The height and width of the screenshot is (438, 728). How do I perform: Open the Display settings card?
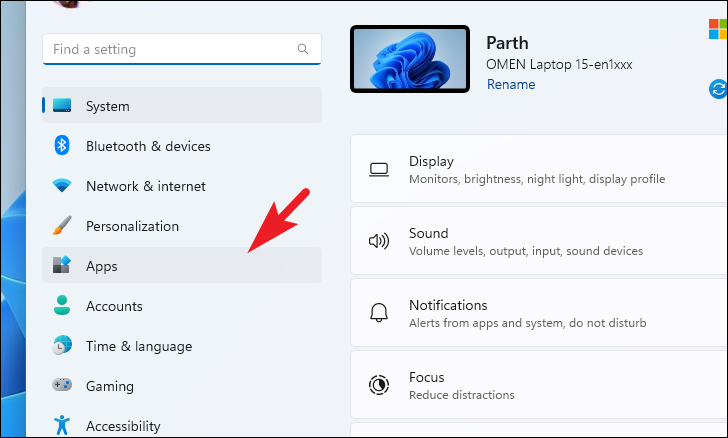coord(539,169)
